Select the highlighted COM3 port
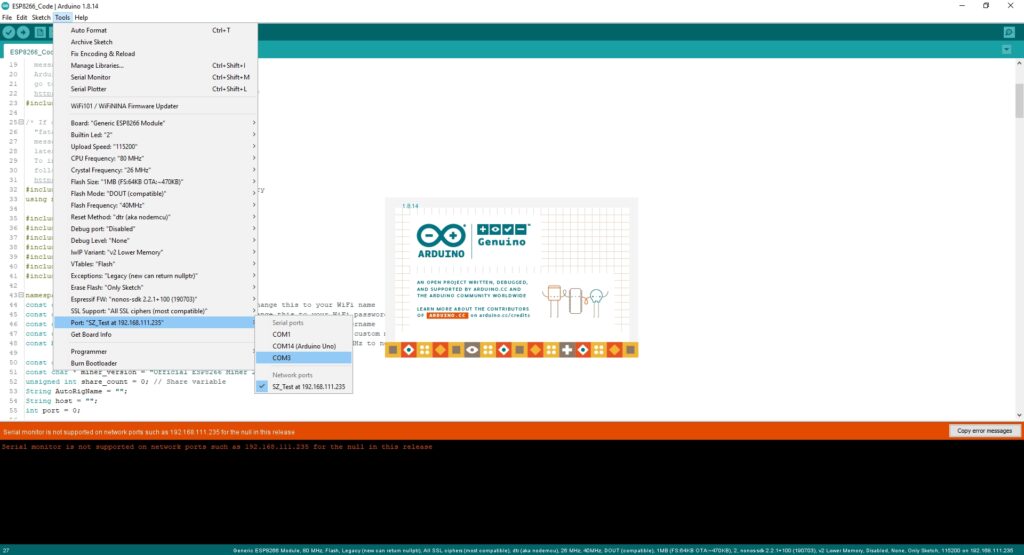This screenshot has height=555, width=1024. click(x=304, y=358)
